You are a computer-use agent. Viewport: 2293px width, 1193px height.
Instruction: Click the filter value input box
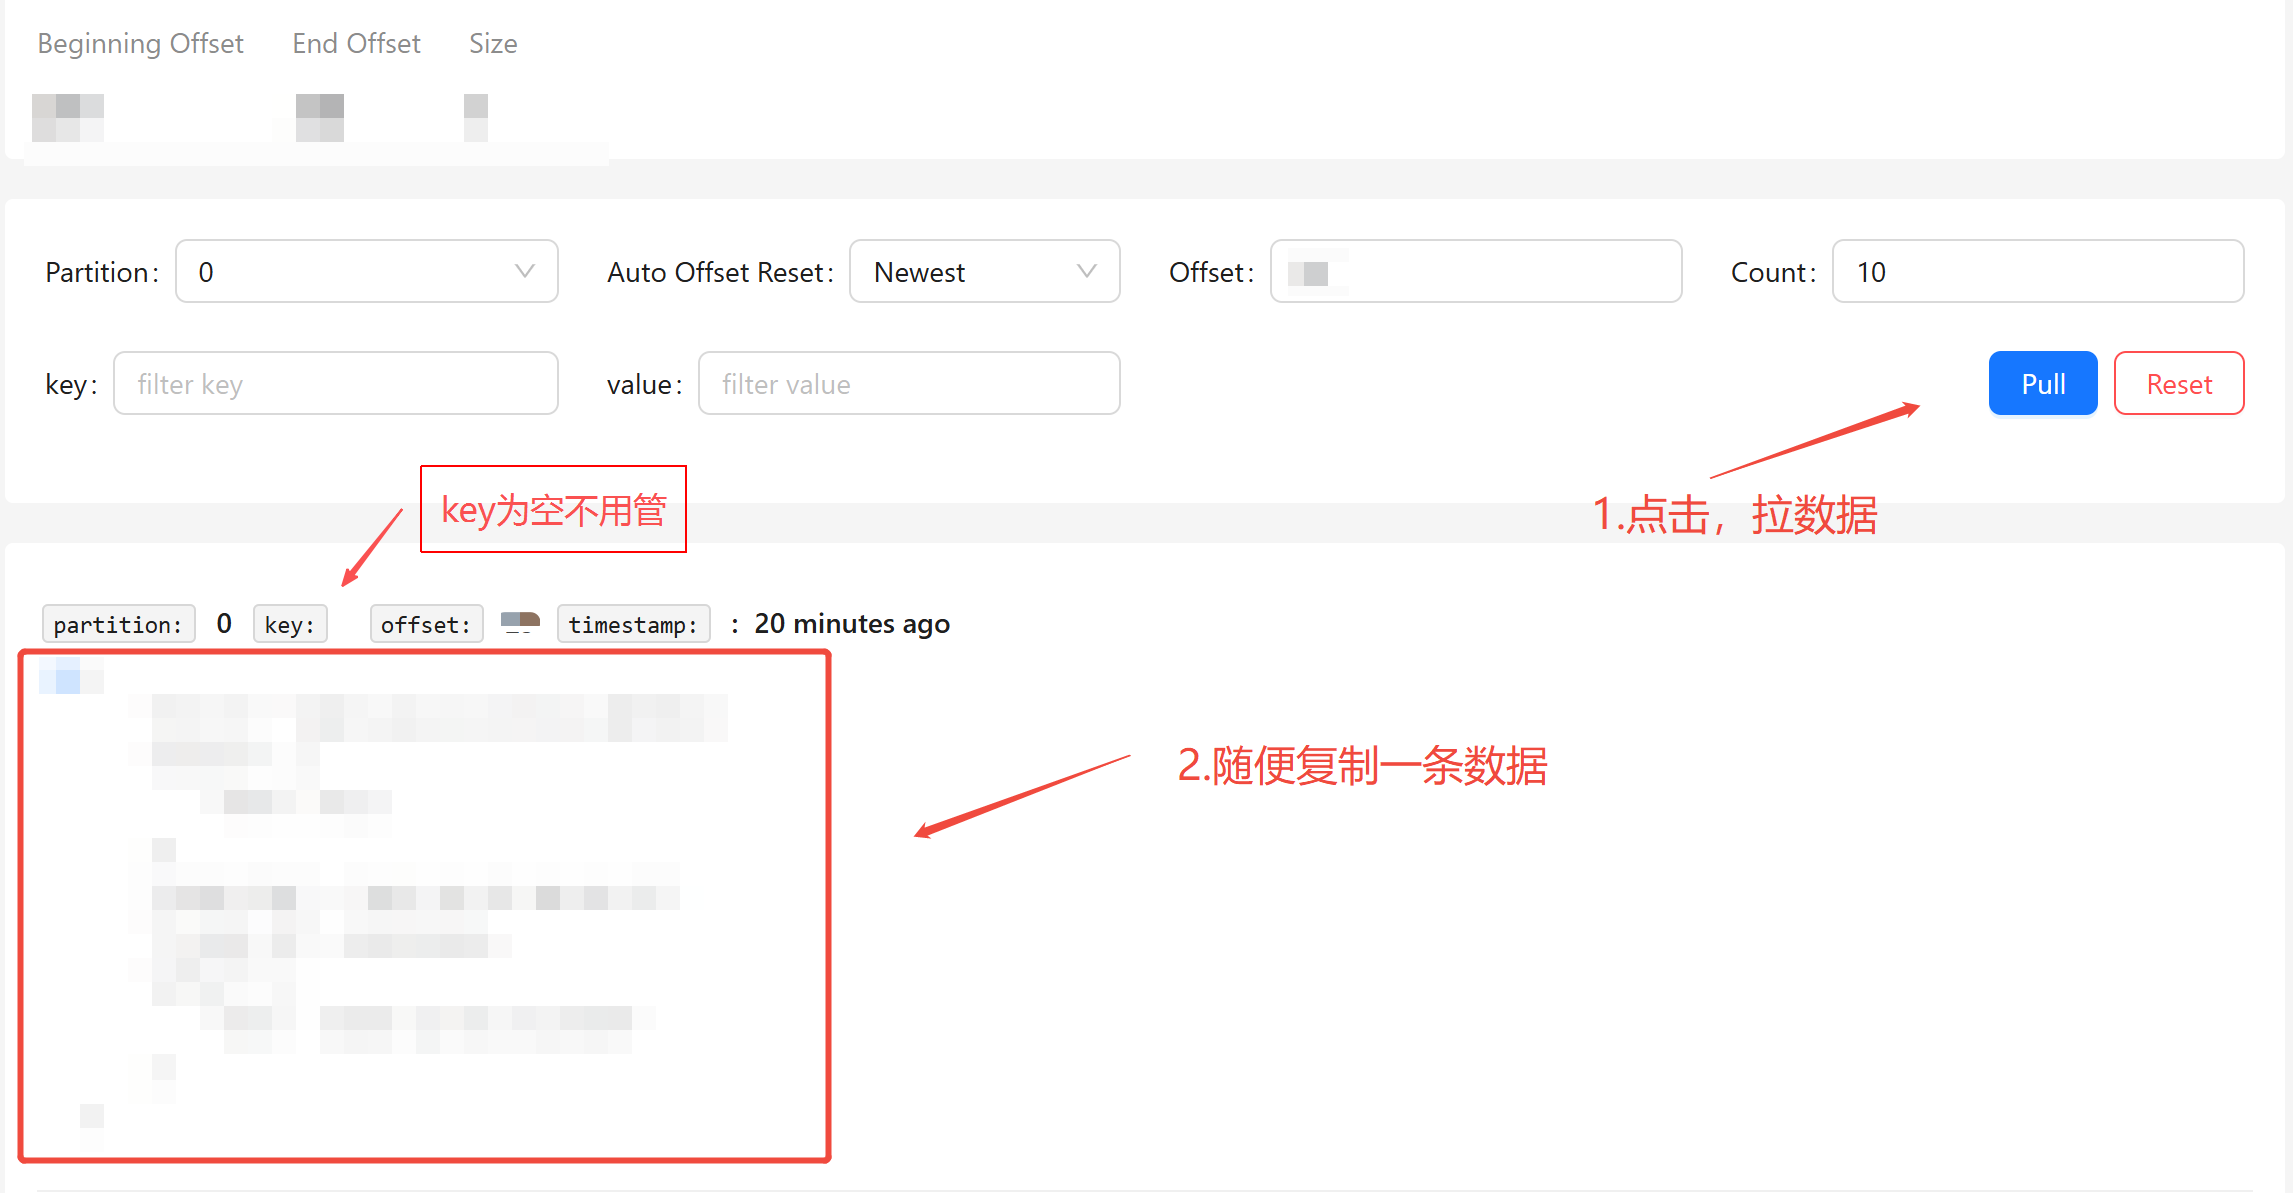click(x=908, y=383)
